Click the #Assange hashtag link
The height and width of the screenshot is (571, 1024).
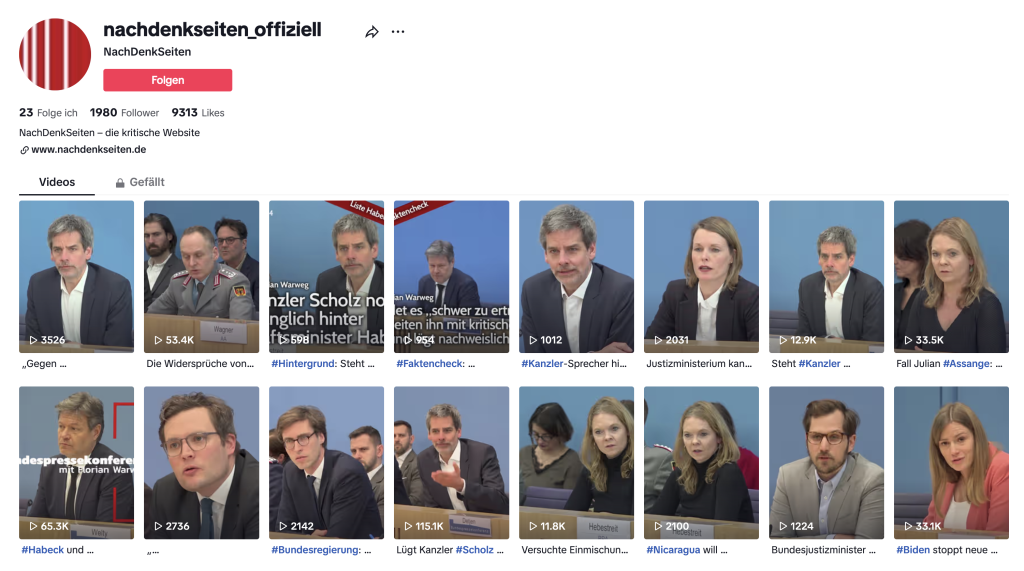pos(968,364)
